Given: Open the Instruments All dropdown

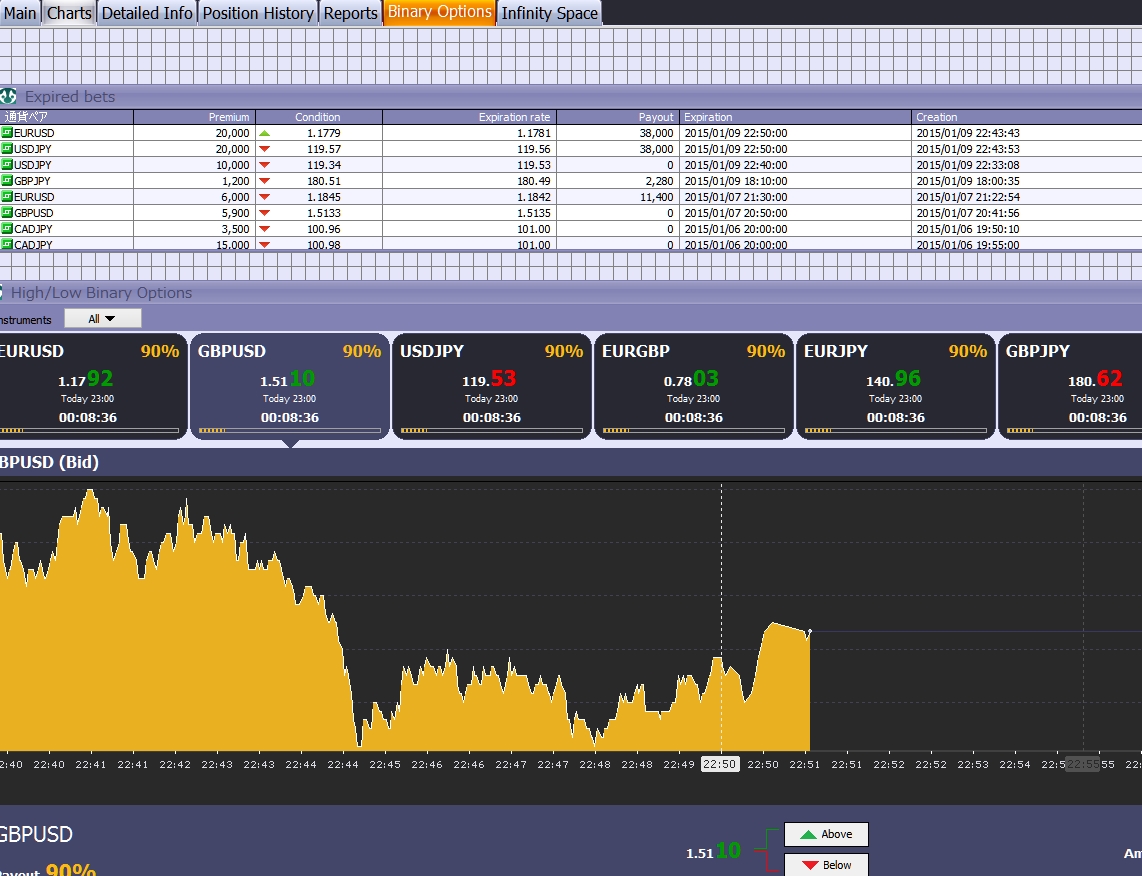Looking at the screenshot, I should point(103,318).
